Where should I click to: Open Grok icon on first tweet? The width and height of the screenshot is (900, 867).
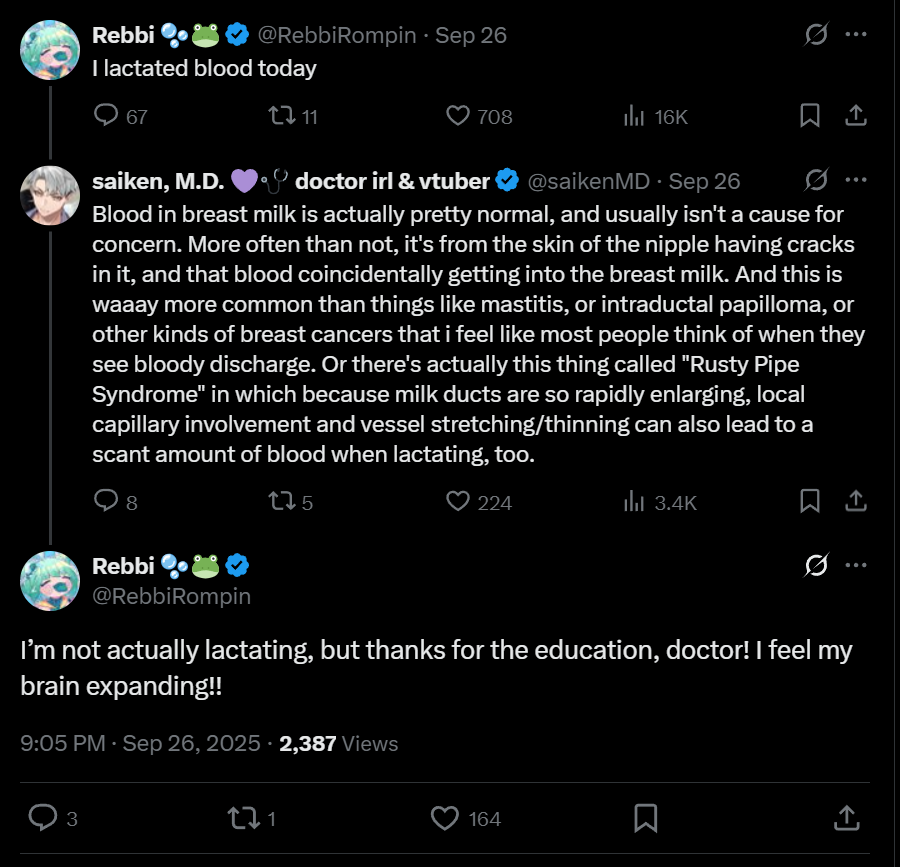tap(816, 35)
